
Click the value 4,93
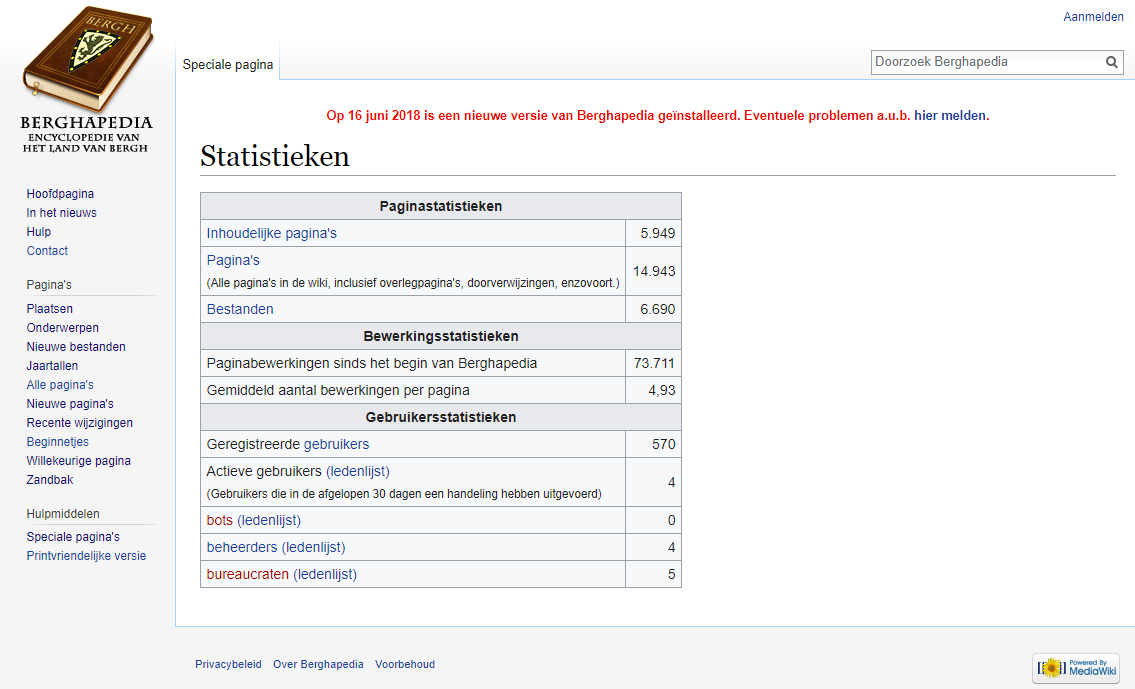click(662, 390)
